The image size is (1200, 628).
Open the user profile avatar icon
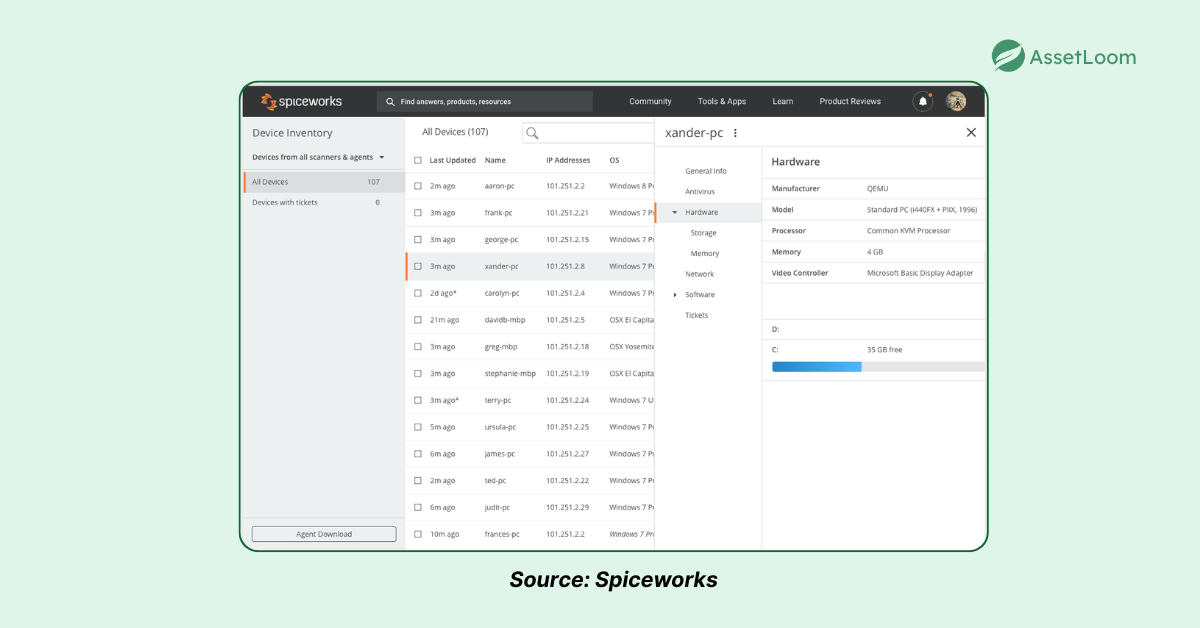click(x=955, y=101)
